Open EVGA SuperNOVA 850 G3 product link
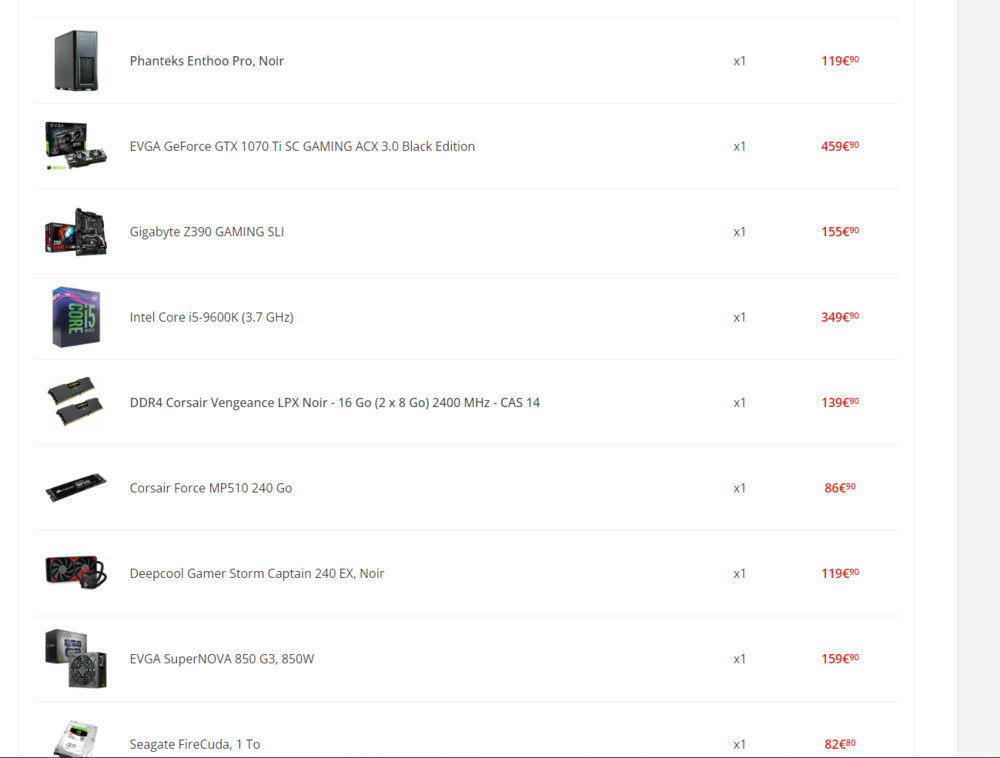This screenshot has height=758, width=1000. [222, 659]
